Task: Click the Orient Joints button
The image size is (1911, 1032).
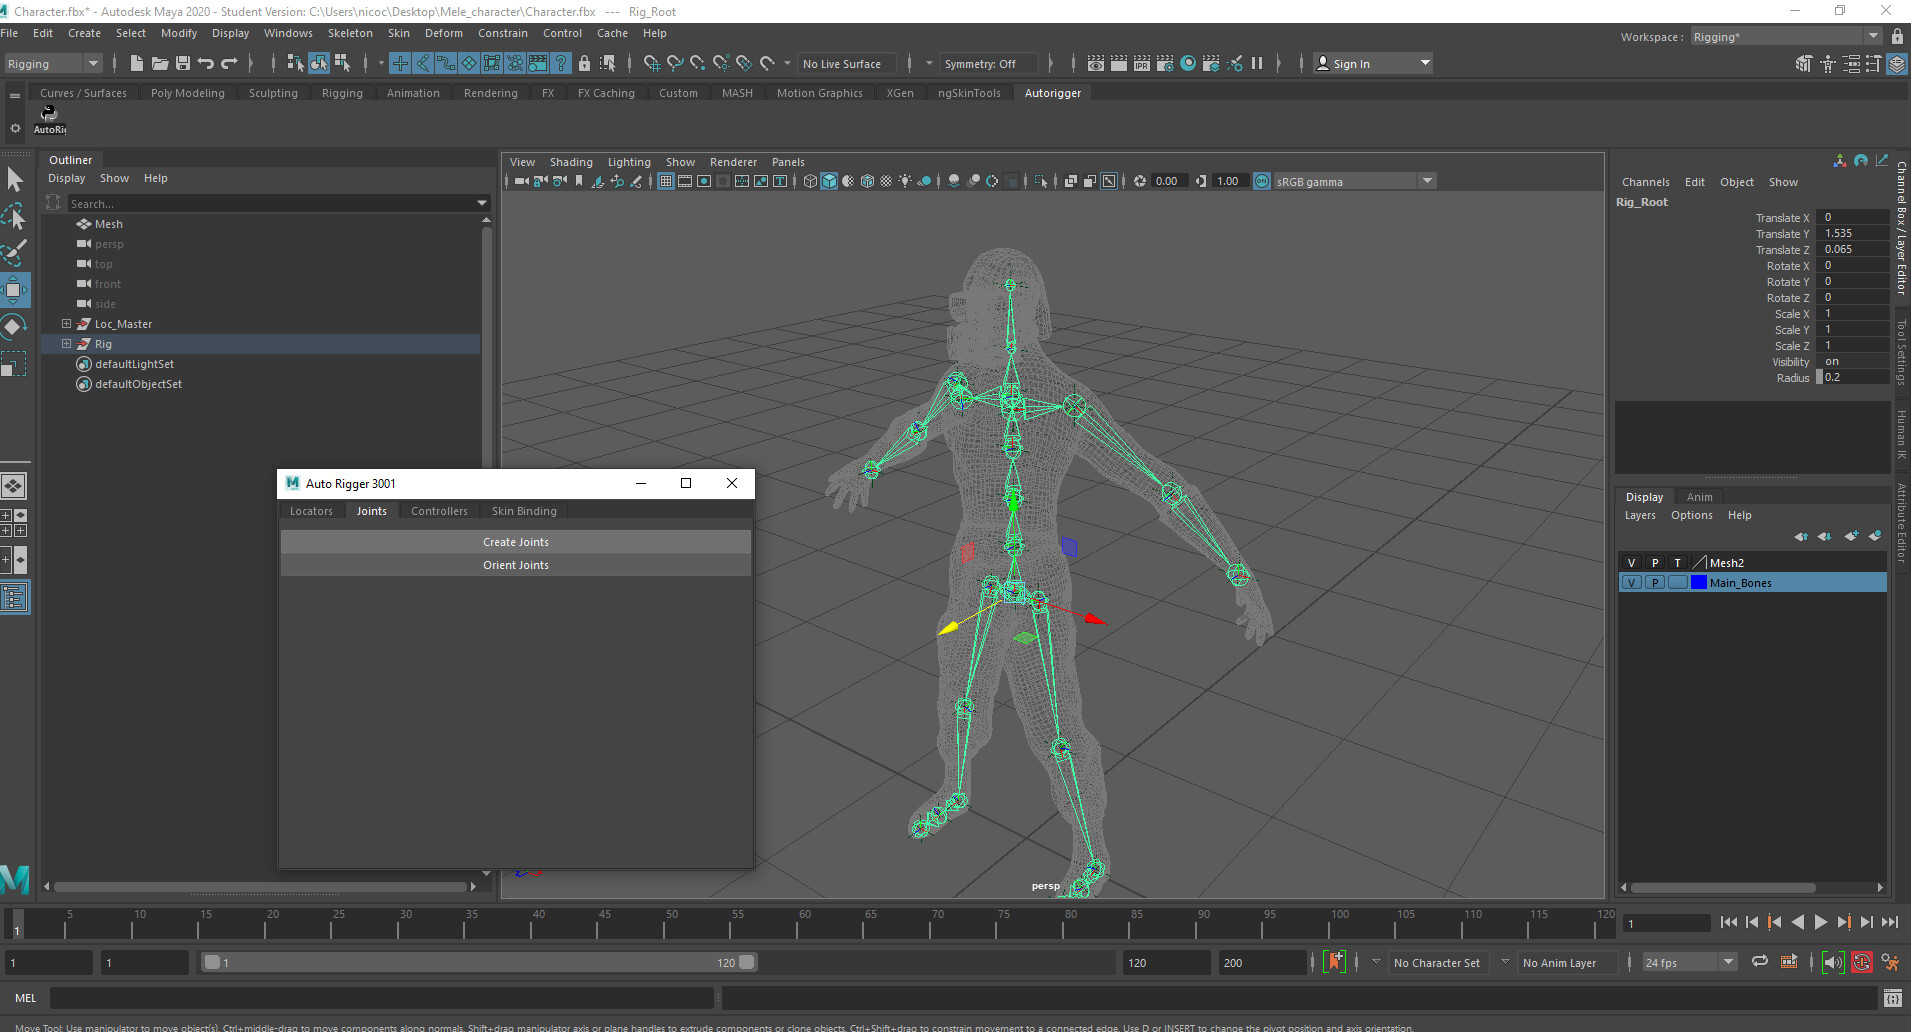Action: click(515, 565)
